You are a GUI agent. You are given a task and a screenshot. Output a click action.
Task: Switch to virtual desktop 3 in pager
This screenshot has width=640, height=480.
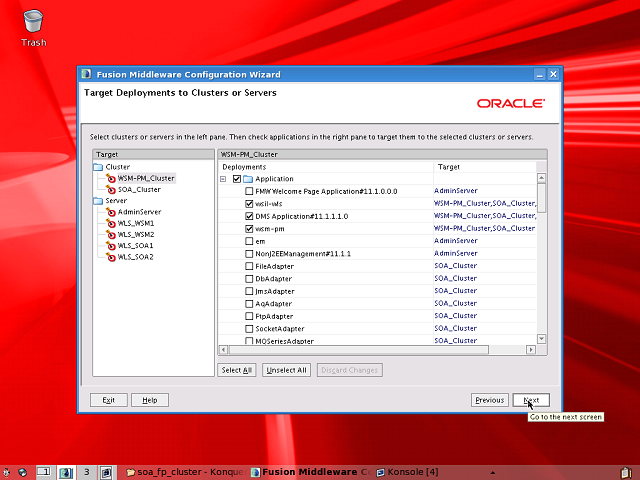point(87,472)
